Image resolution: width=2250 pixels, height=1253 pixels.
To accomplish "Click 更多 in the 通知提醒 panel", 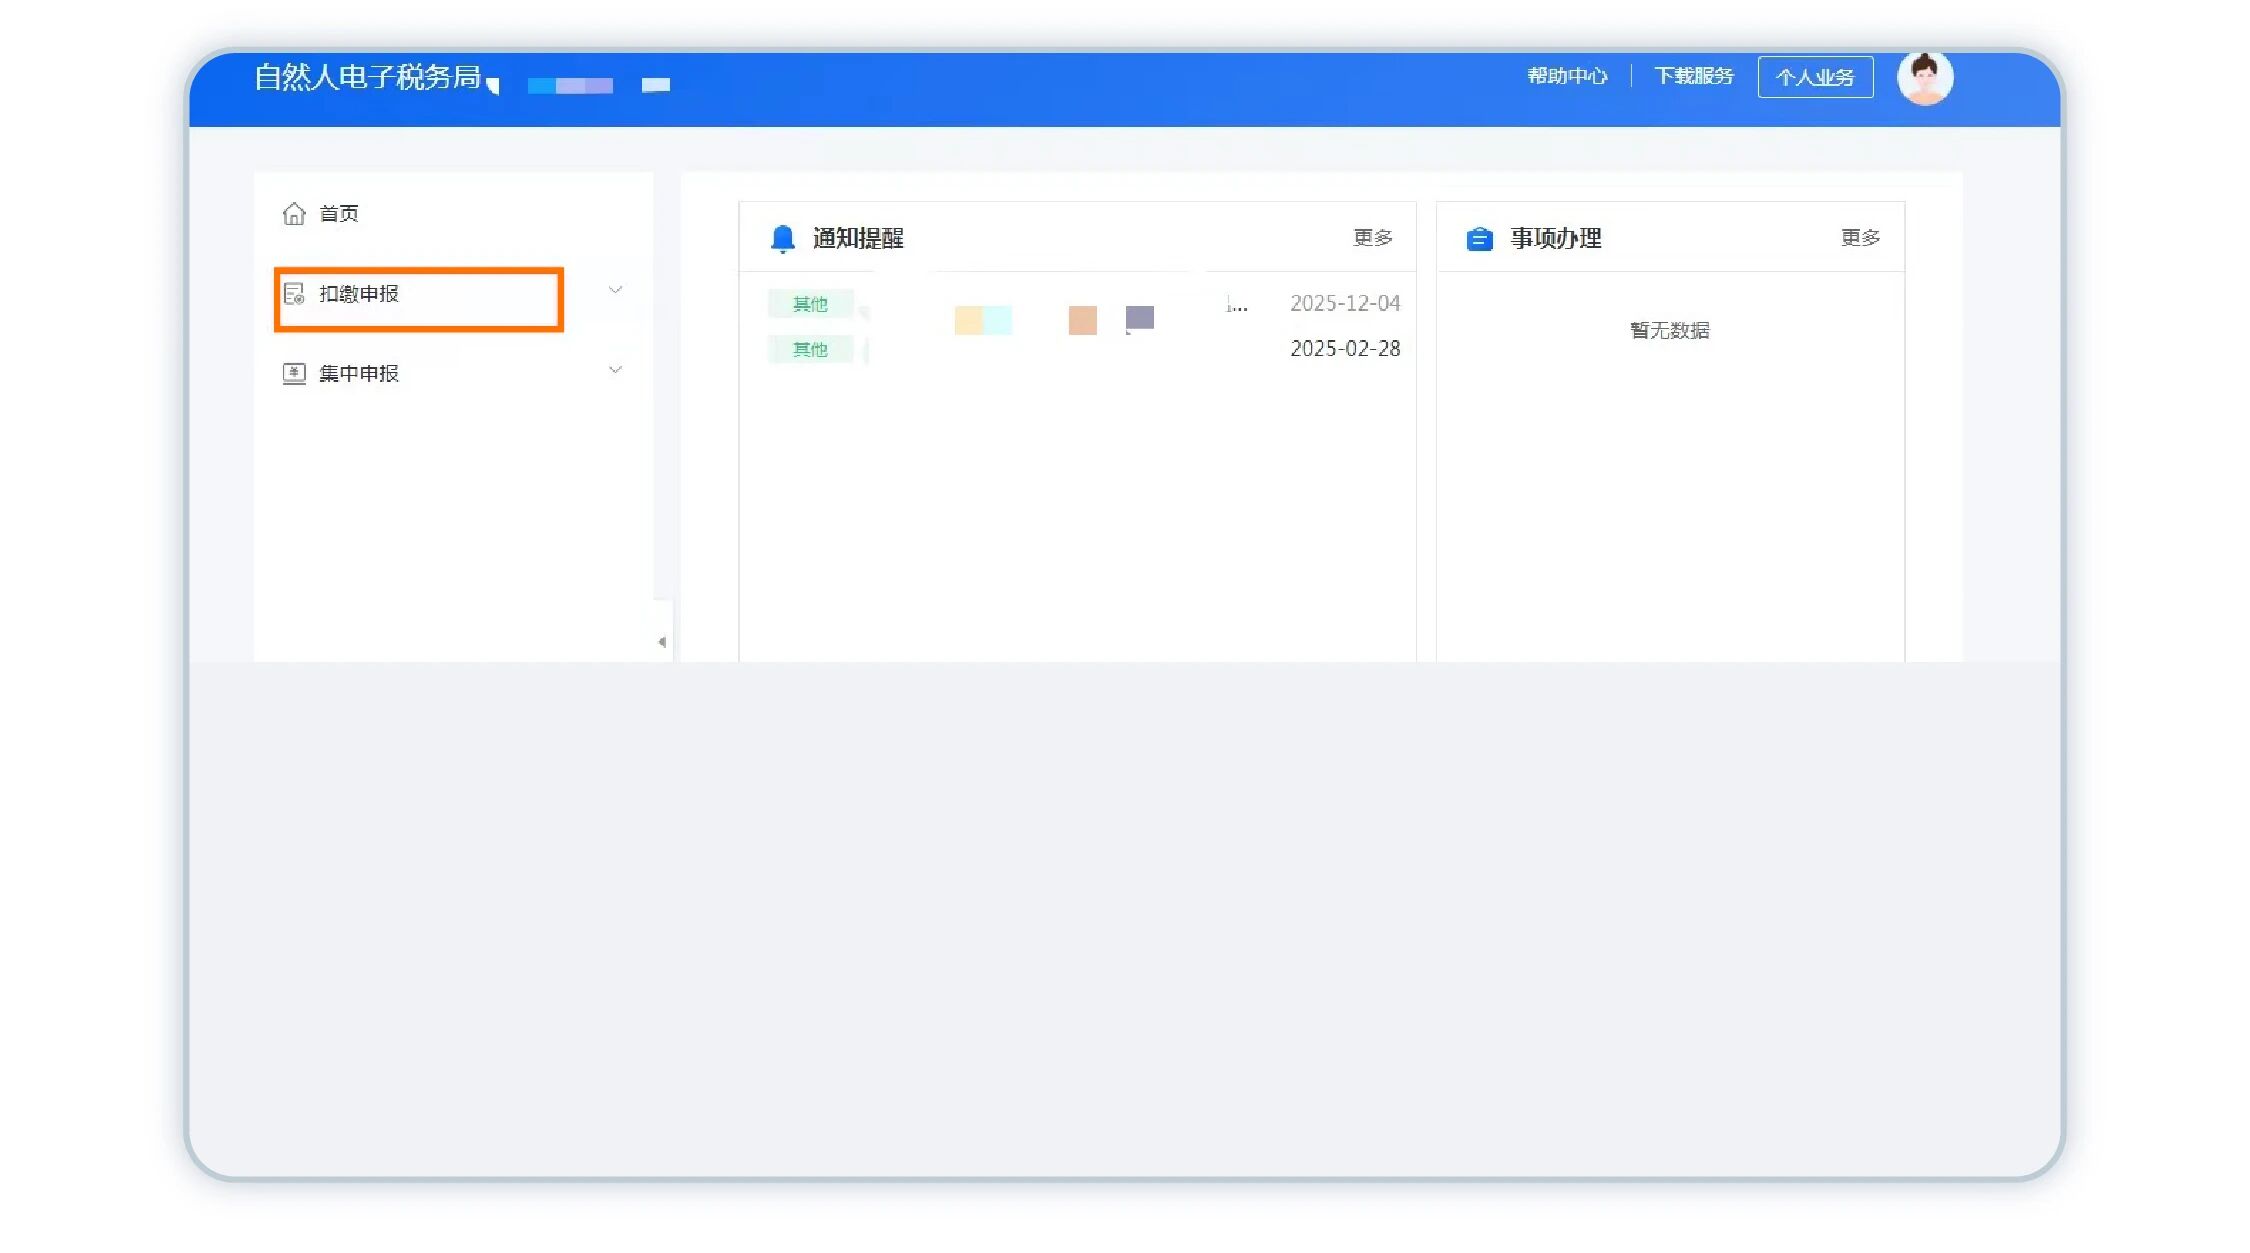I will click(x=1372, y=238).
